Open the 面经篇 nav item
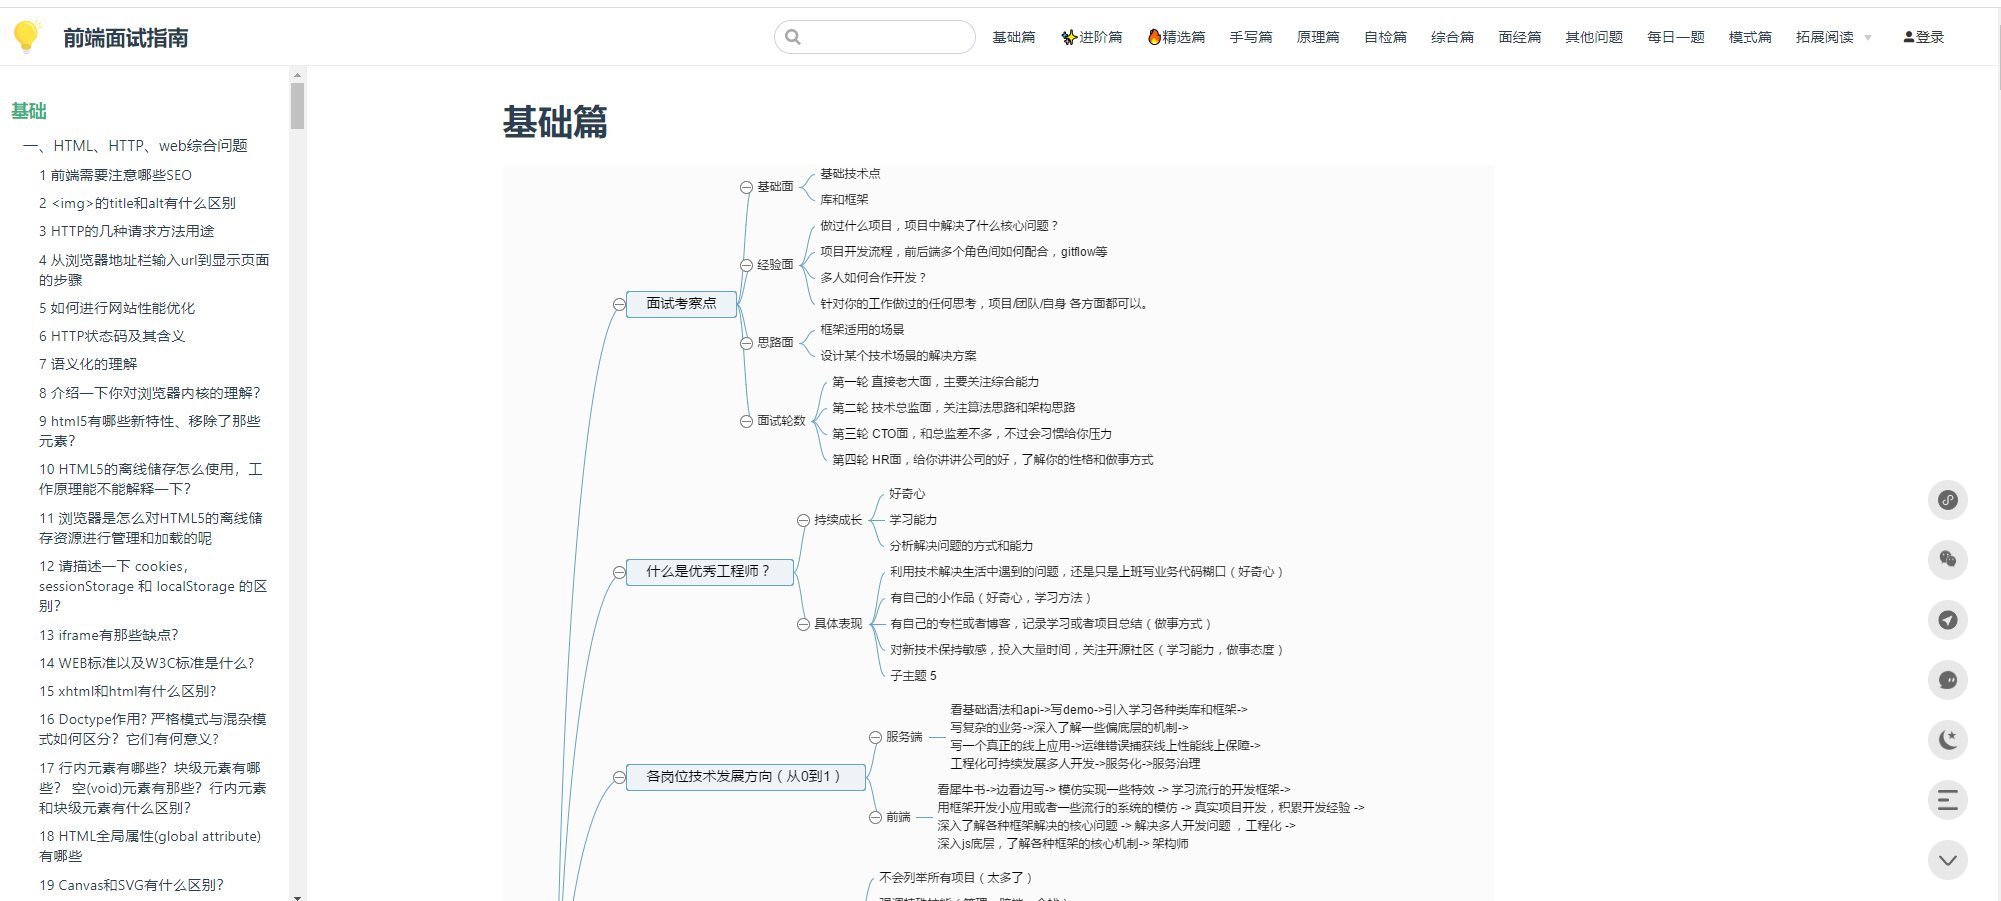This screenshot has height=901, width=2001. coord(1520,37)
